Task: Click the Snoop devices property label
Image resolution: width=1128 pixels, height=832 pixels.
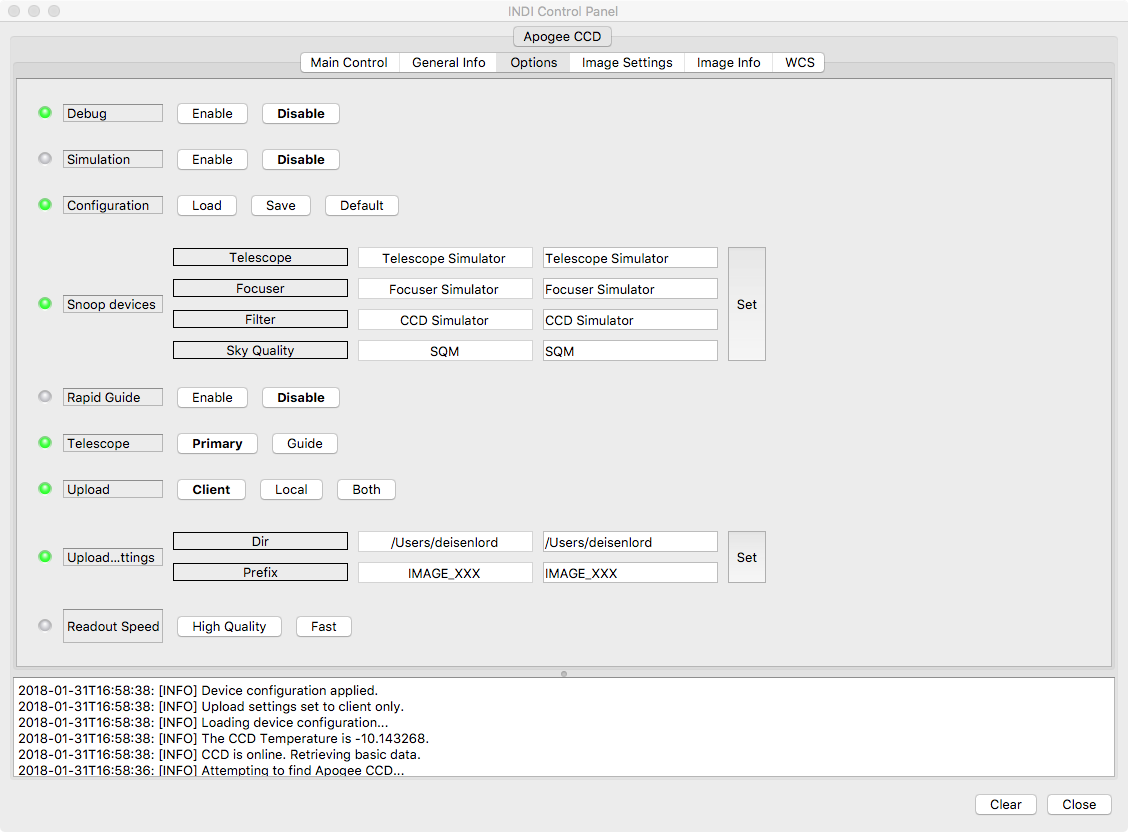Action: coord(112,304)
